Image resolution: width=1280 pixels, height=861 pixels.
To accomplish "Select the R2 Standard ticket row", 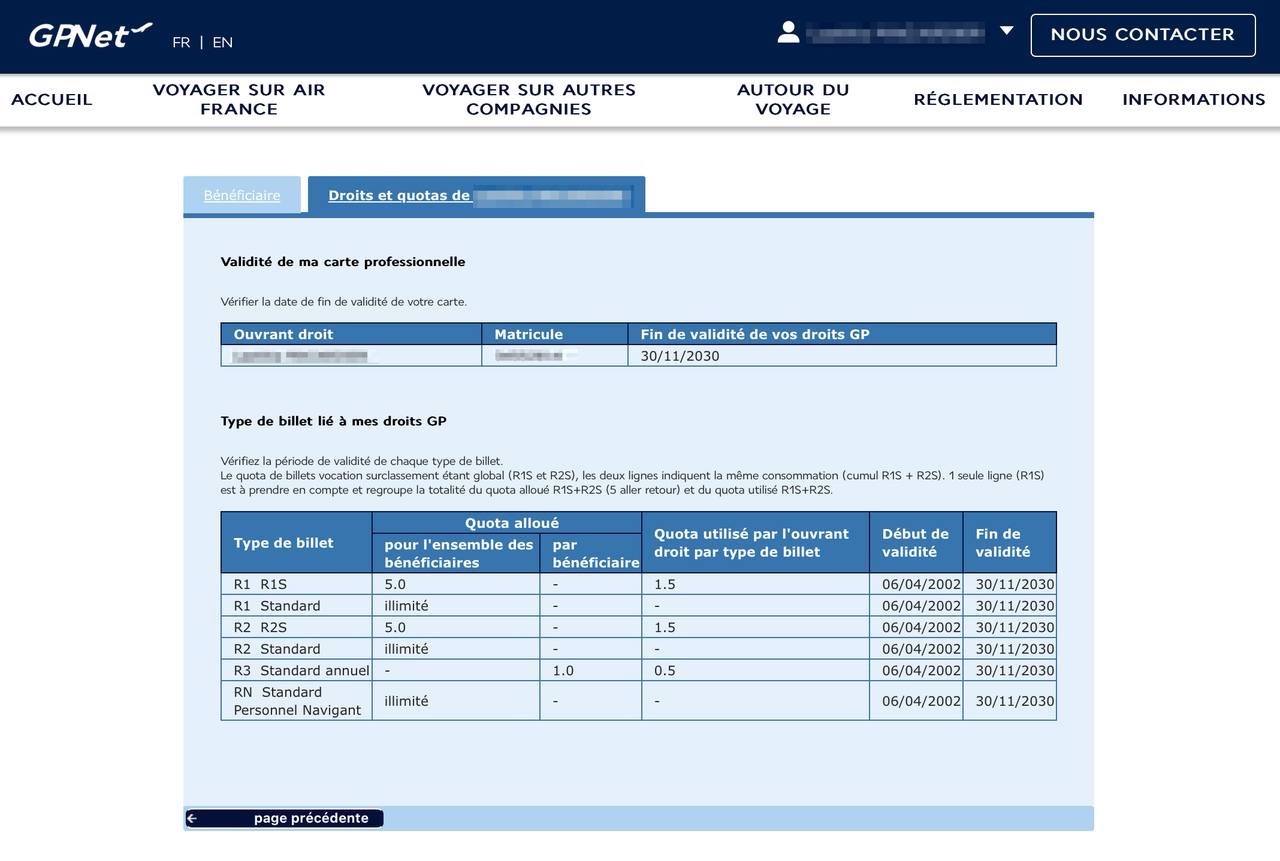I will 638,649.
